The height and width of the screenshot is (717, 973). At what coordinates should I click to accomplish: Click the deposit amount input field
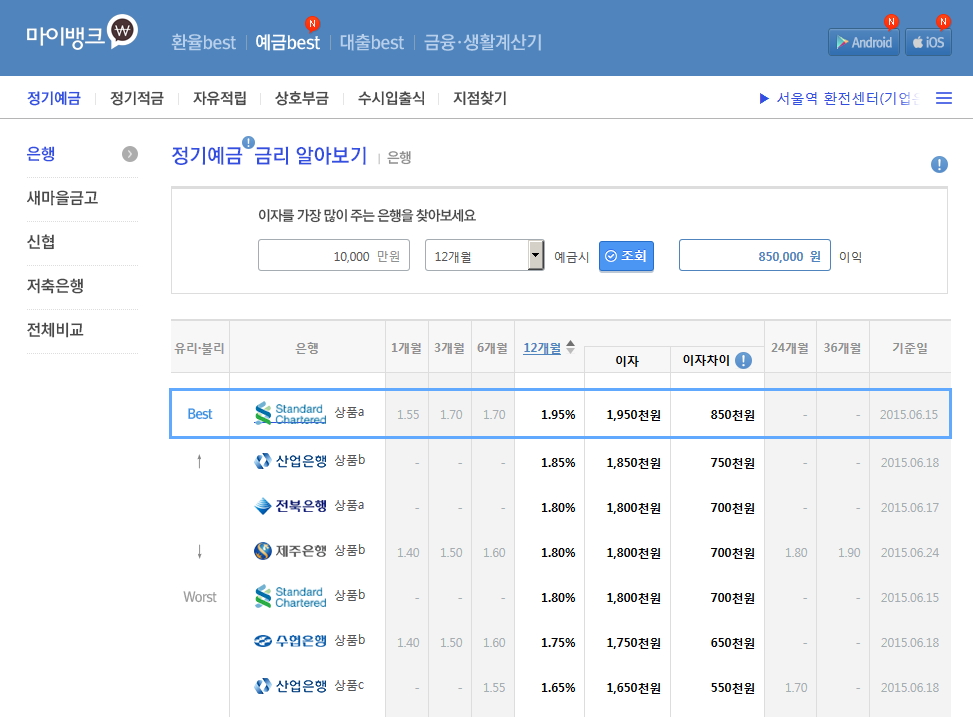(334, 256)
